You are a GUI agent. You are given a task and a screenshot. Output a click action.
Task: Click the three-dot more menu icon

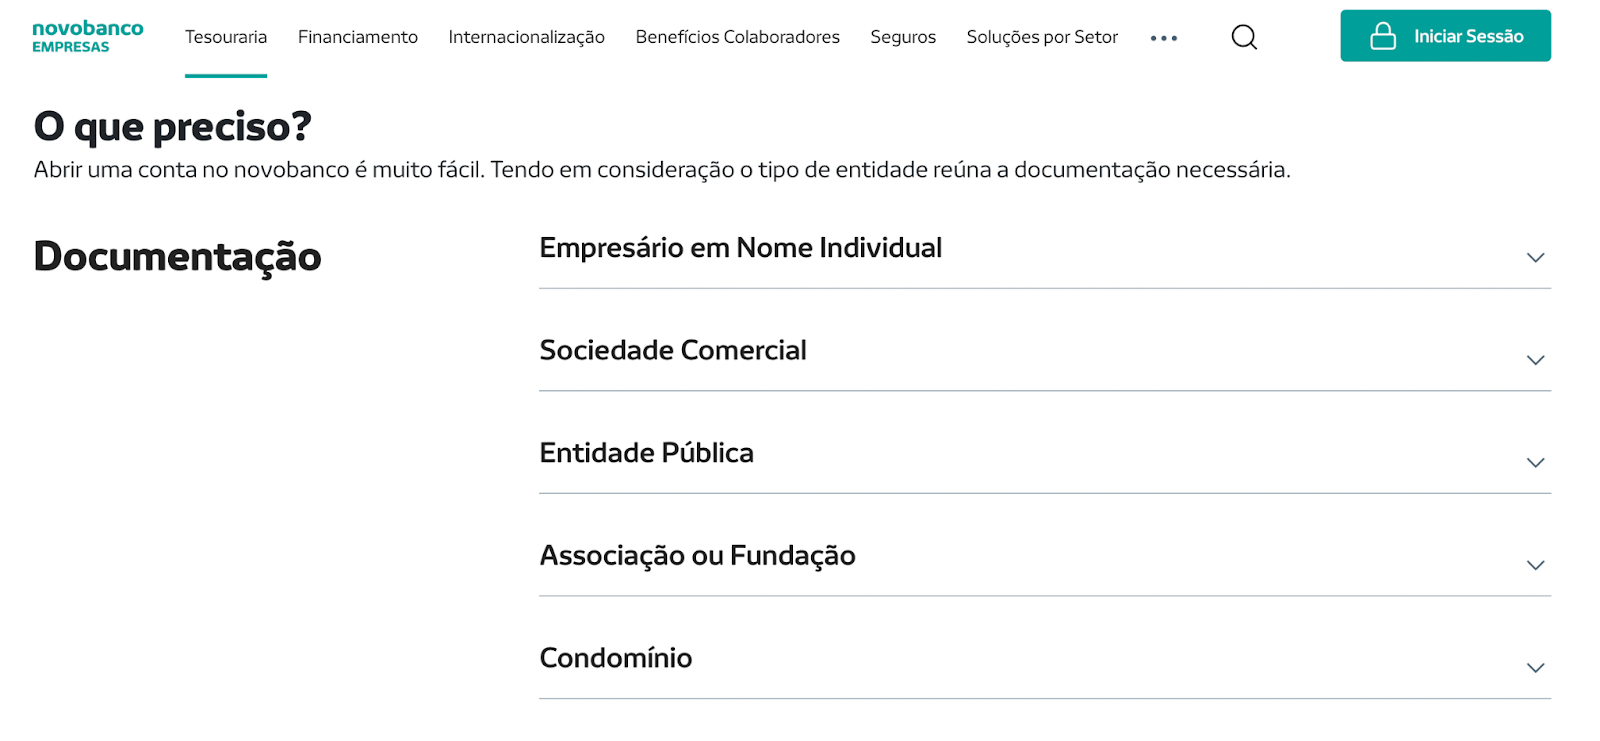tap(1163, 38)
